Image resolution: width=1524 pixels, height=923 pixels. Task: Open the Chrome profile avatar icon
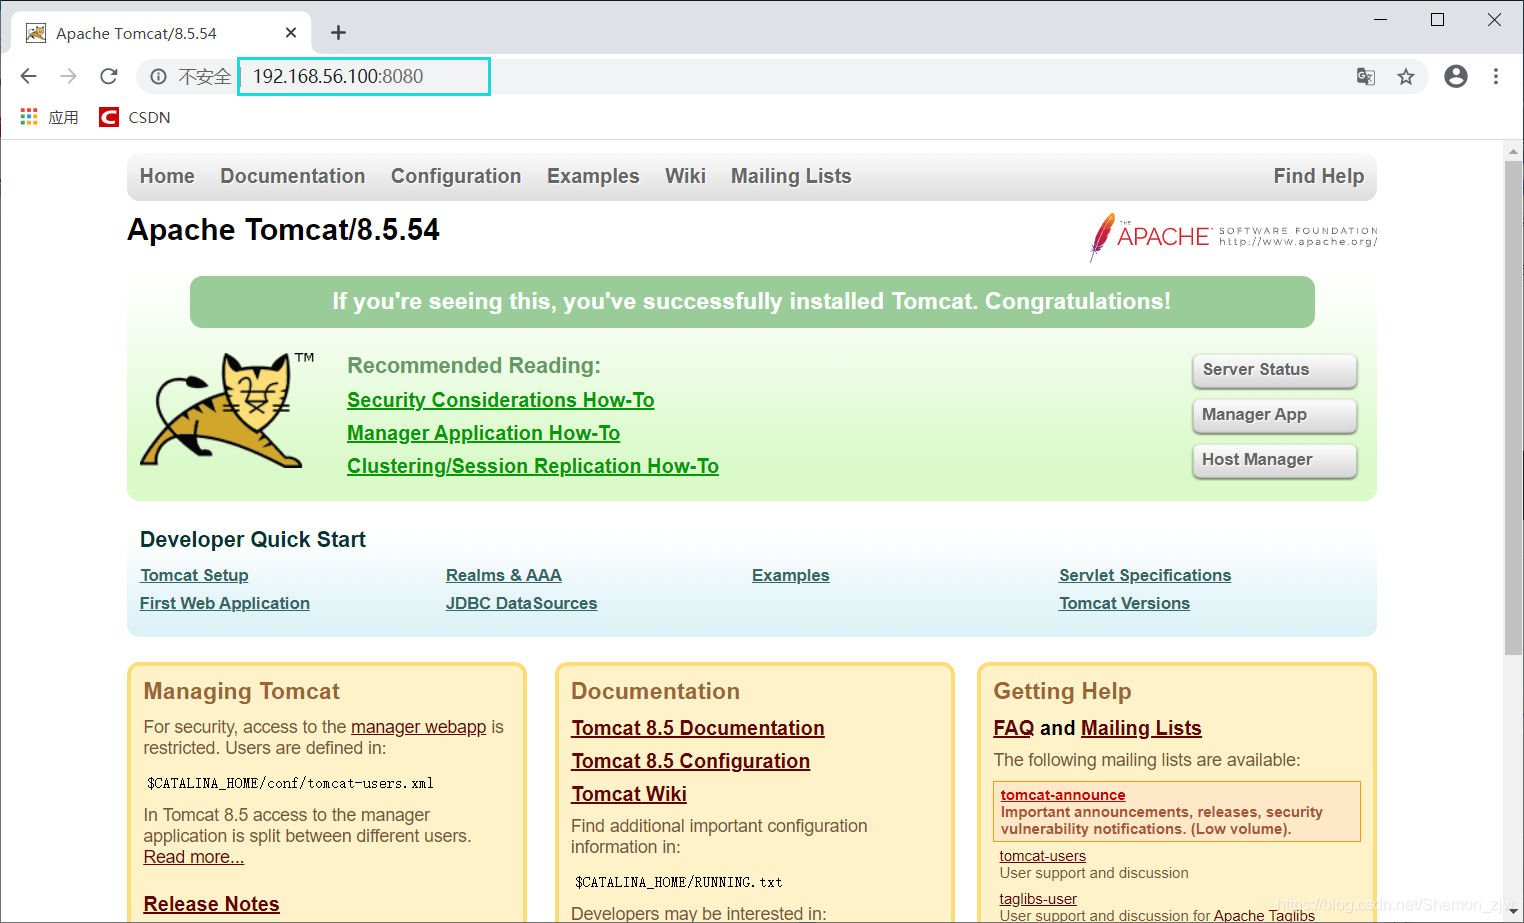(x=1456, y=76)
